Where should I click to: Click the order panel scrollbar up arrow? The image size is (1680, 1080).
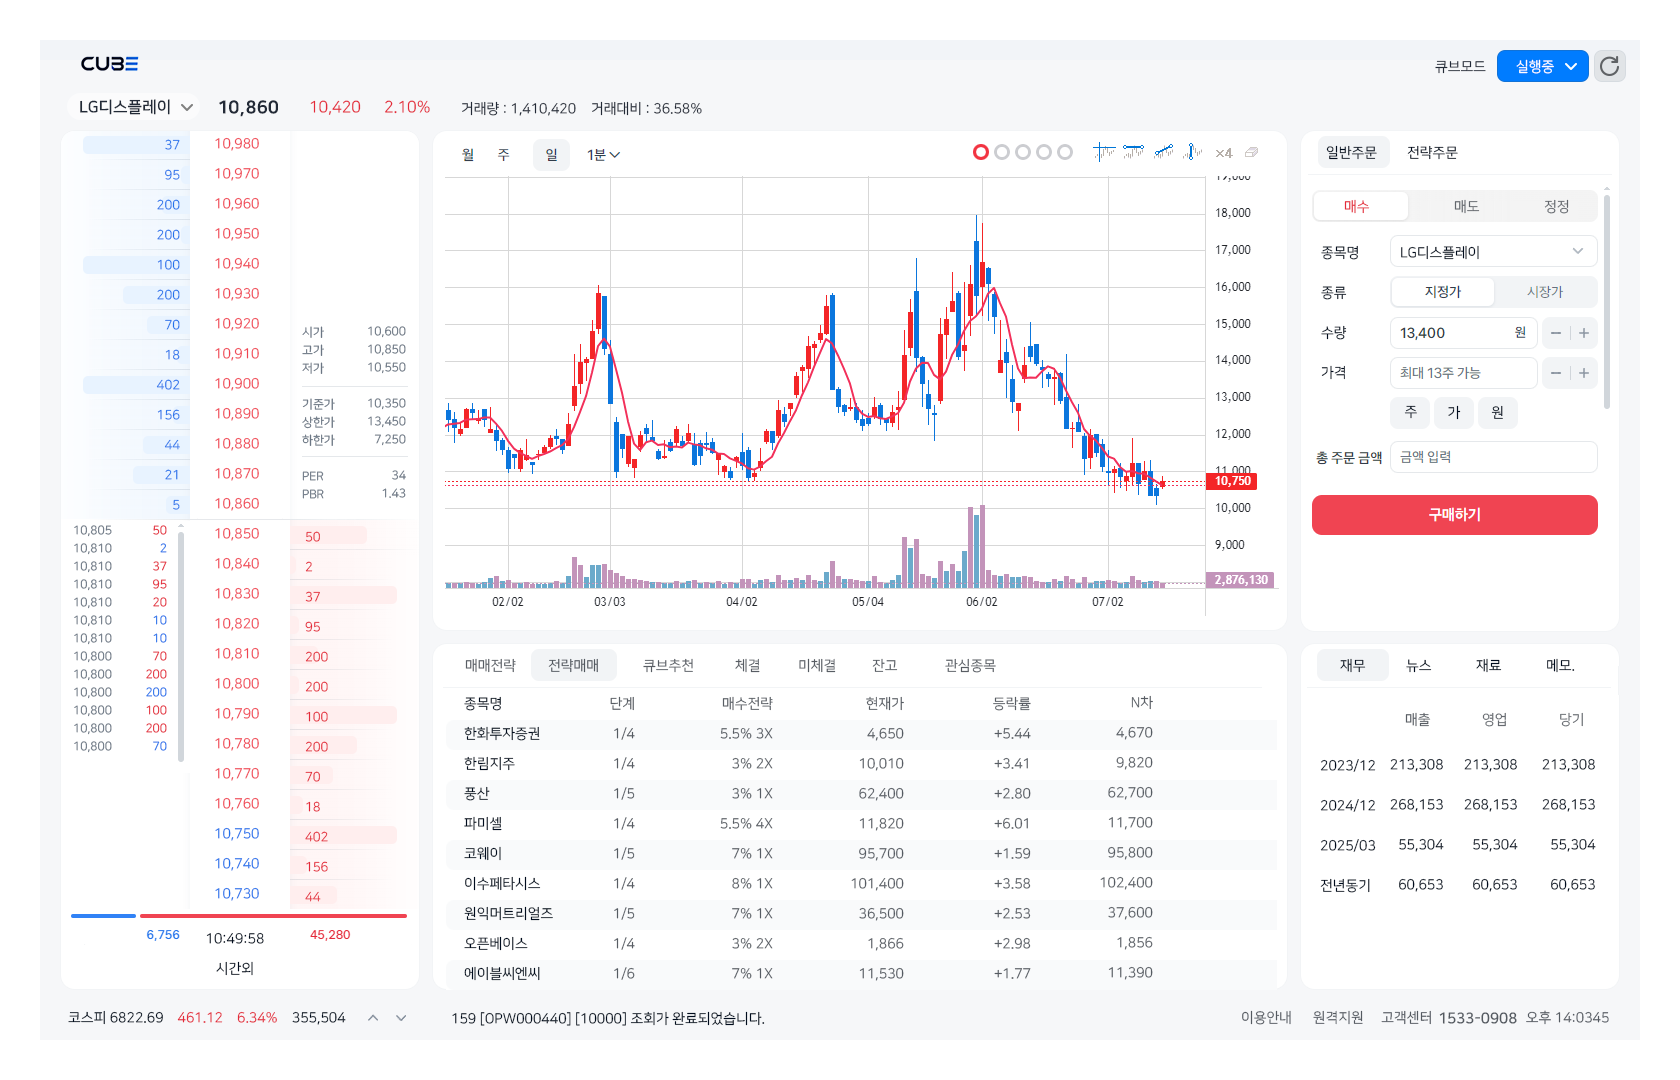pos(1607,188)
